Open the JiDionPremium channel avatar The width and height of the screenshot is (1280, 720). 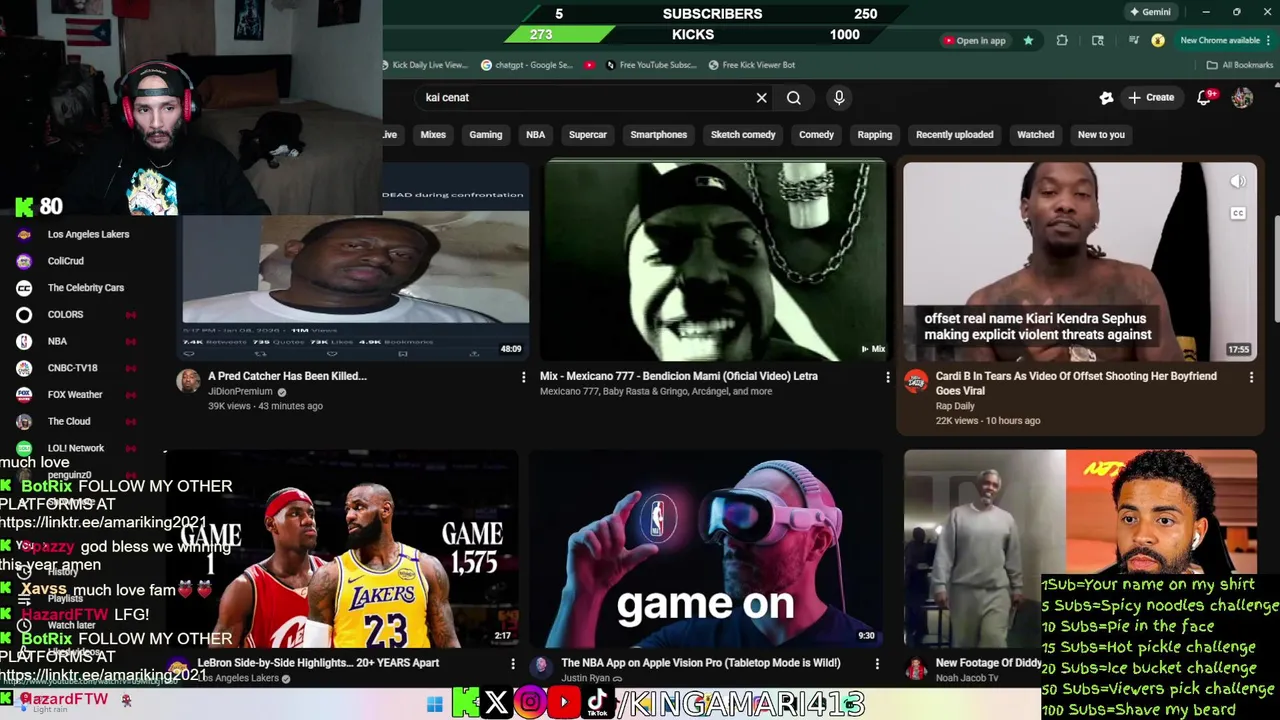click(x=188, y=381)
